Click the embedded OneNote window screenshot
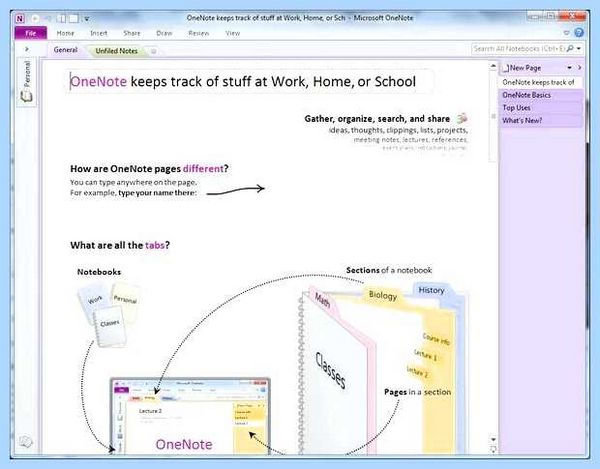600x469 pixels. pyautogui.click(x=190, y=416)
